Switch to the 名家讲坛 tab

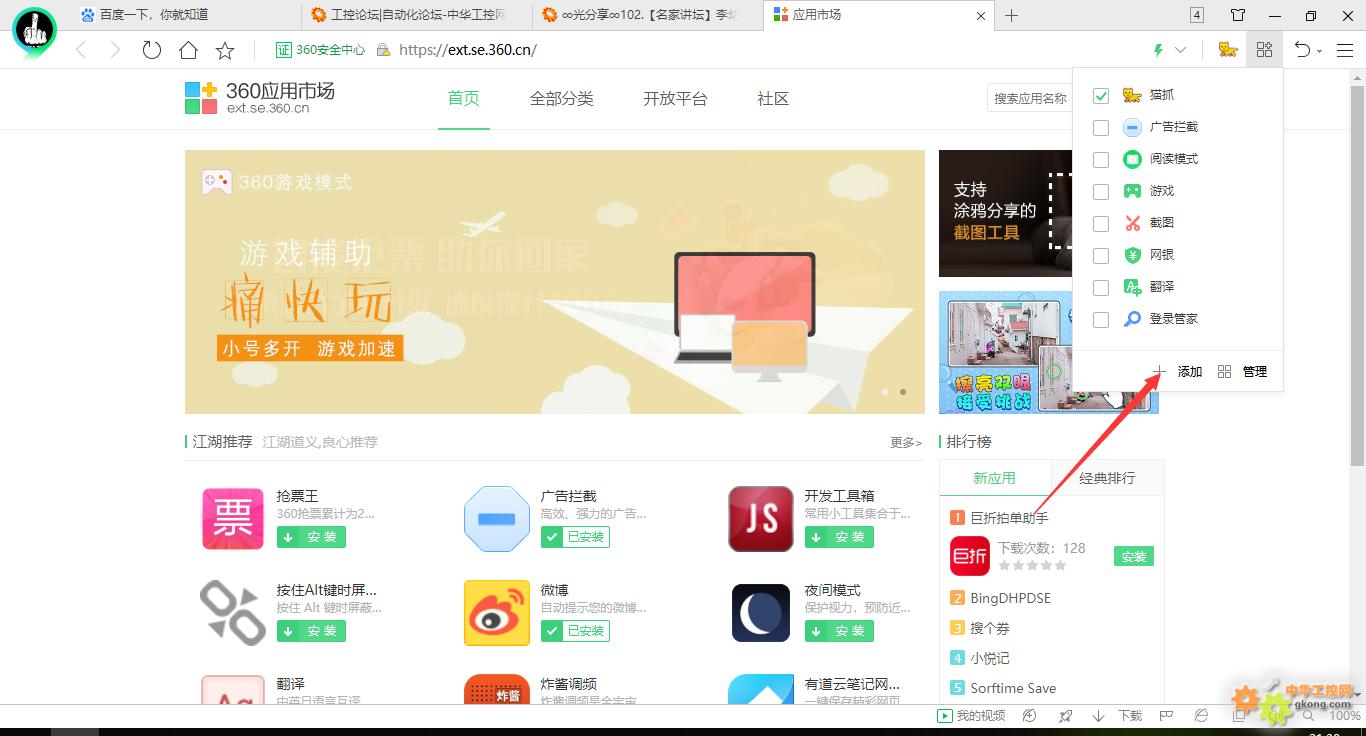tap(647, 16)
